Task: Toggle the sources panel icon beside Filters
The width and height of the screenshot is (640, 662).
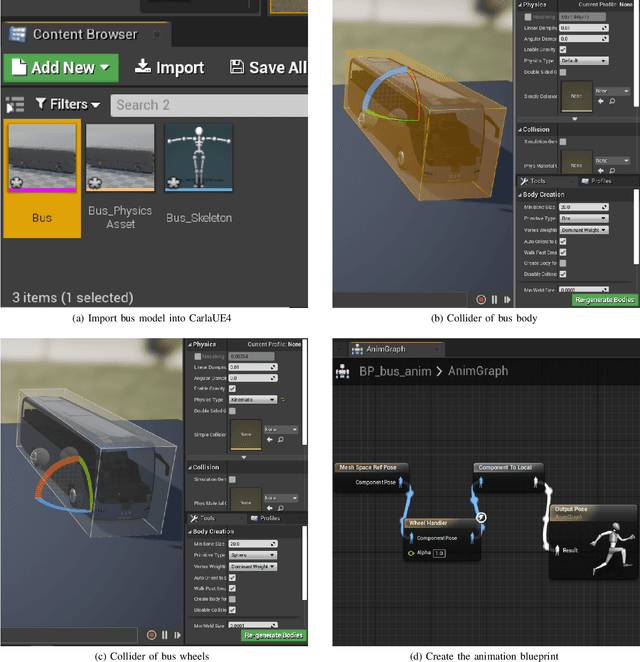Action: pyautogui.click(x=15, y=104)
